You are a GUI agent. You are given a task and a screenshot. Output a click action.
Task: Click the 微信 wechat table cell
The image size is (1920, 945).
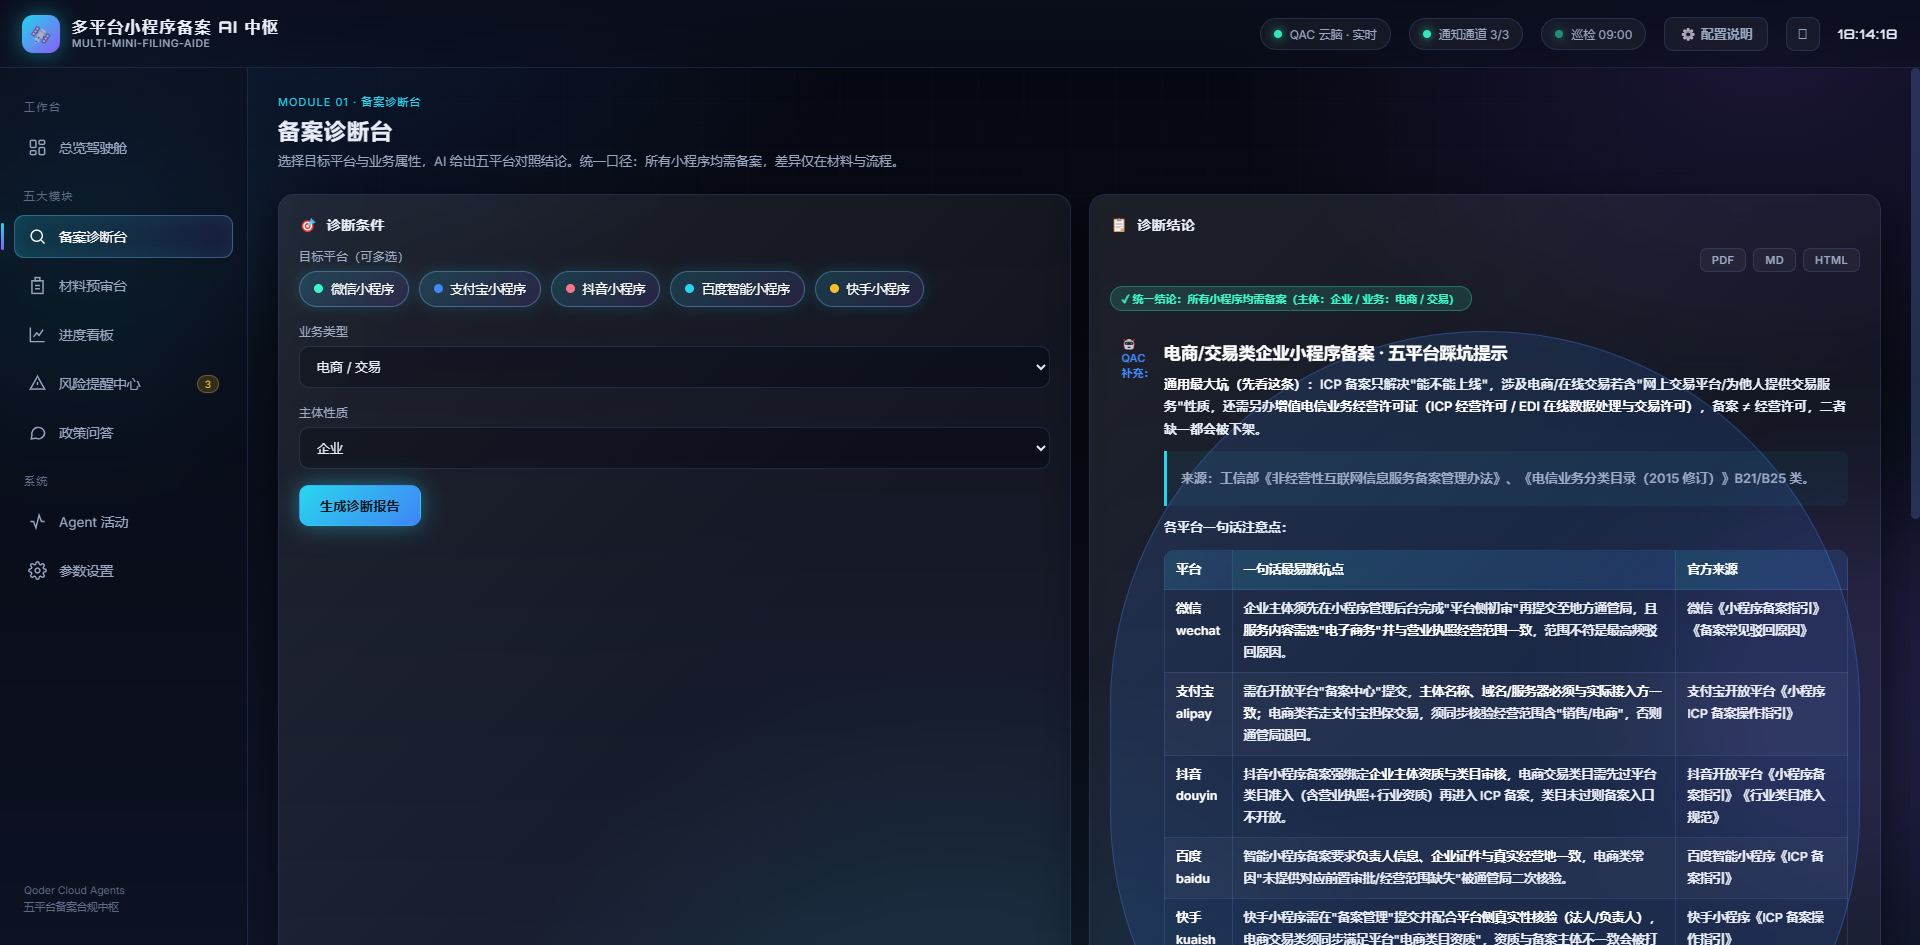tap(1198, 630)
